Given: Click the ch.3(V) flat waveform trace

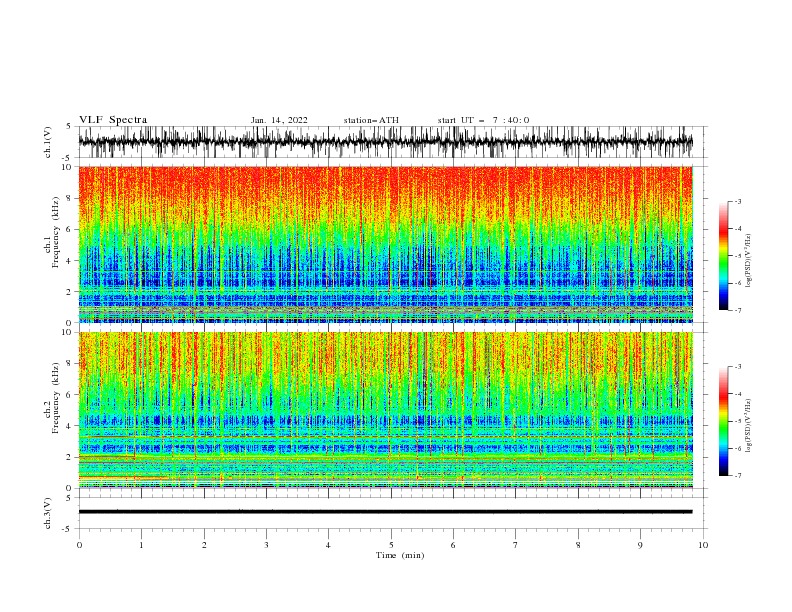Looking at the screenshot, I should (385, 512).
